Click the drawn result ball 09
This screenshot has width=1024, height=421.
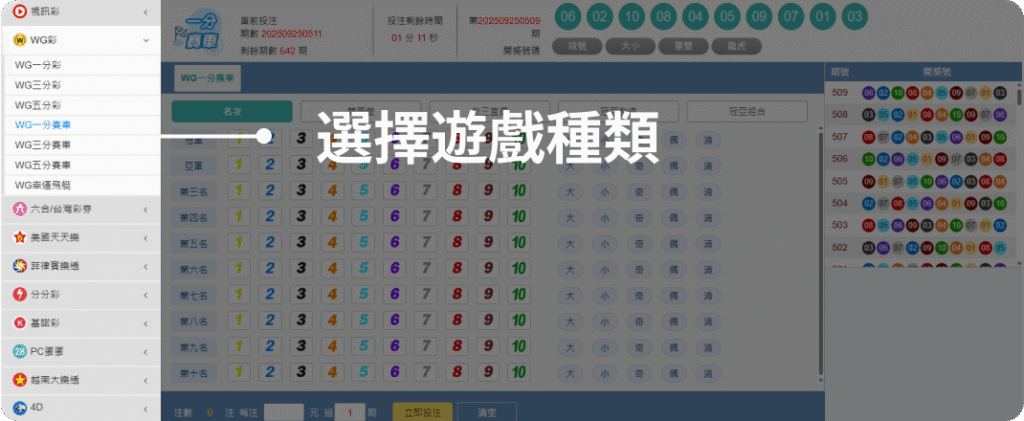point(759,17)
